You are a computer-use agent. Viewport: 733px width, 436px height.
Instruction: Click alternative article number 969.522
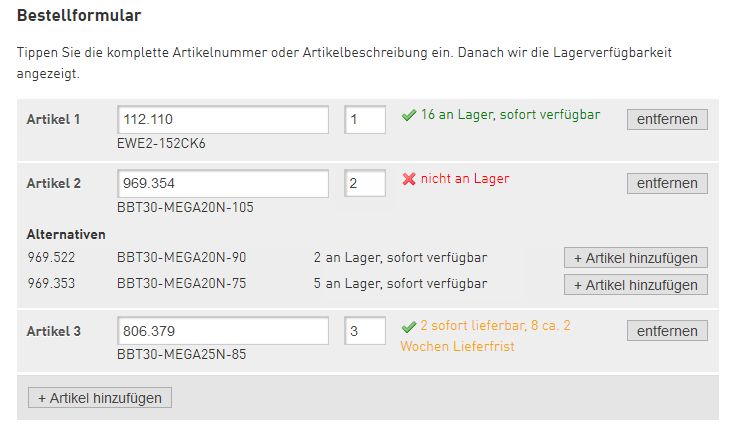[x=51, y=257]
